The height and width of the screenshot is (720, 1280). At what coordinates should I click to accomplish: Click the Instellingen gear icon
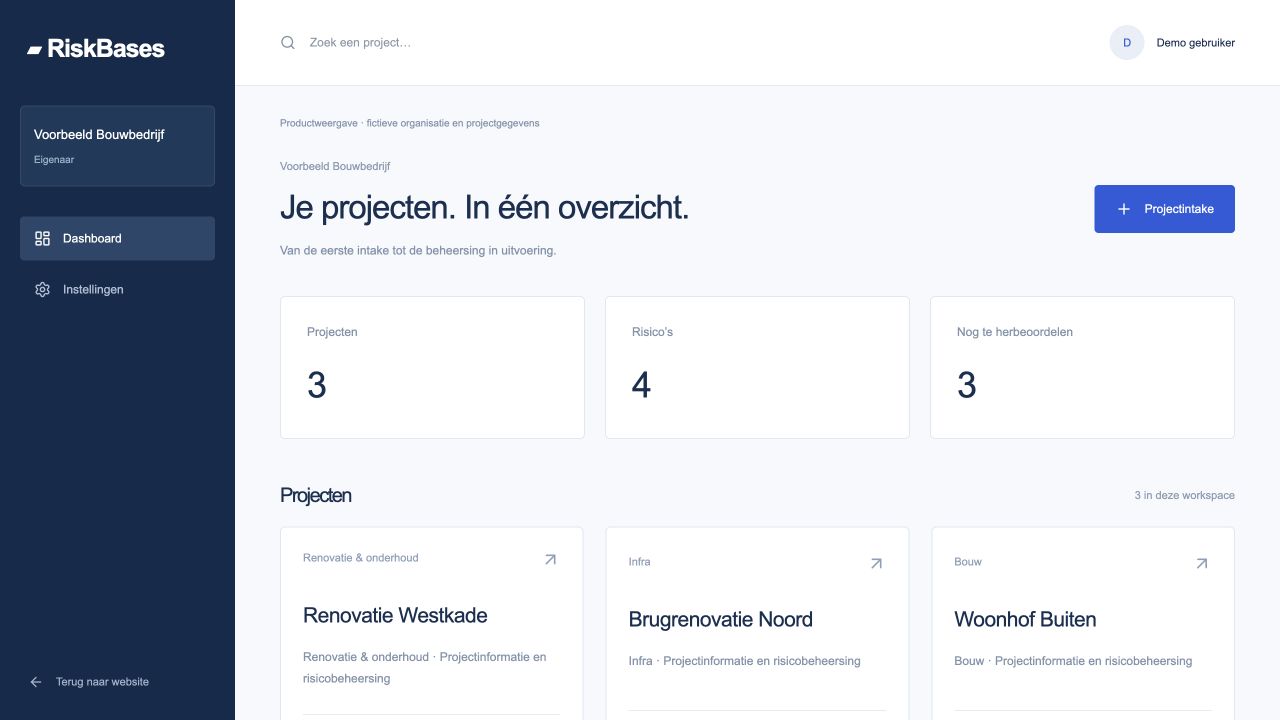click(42, 289)
